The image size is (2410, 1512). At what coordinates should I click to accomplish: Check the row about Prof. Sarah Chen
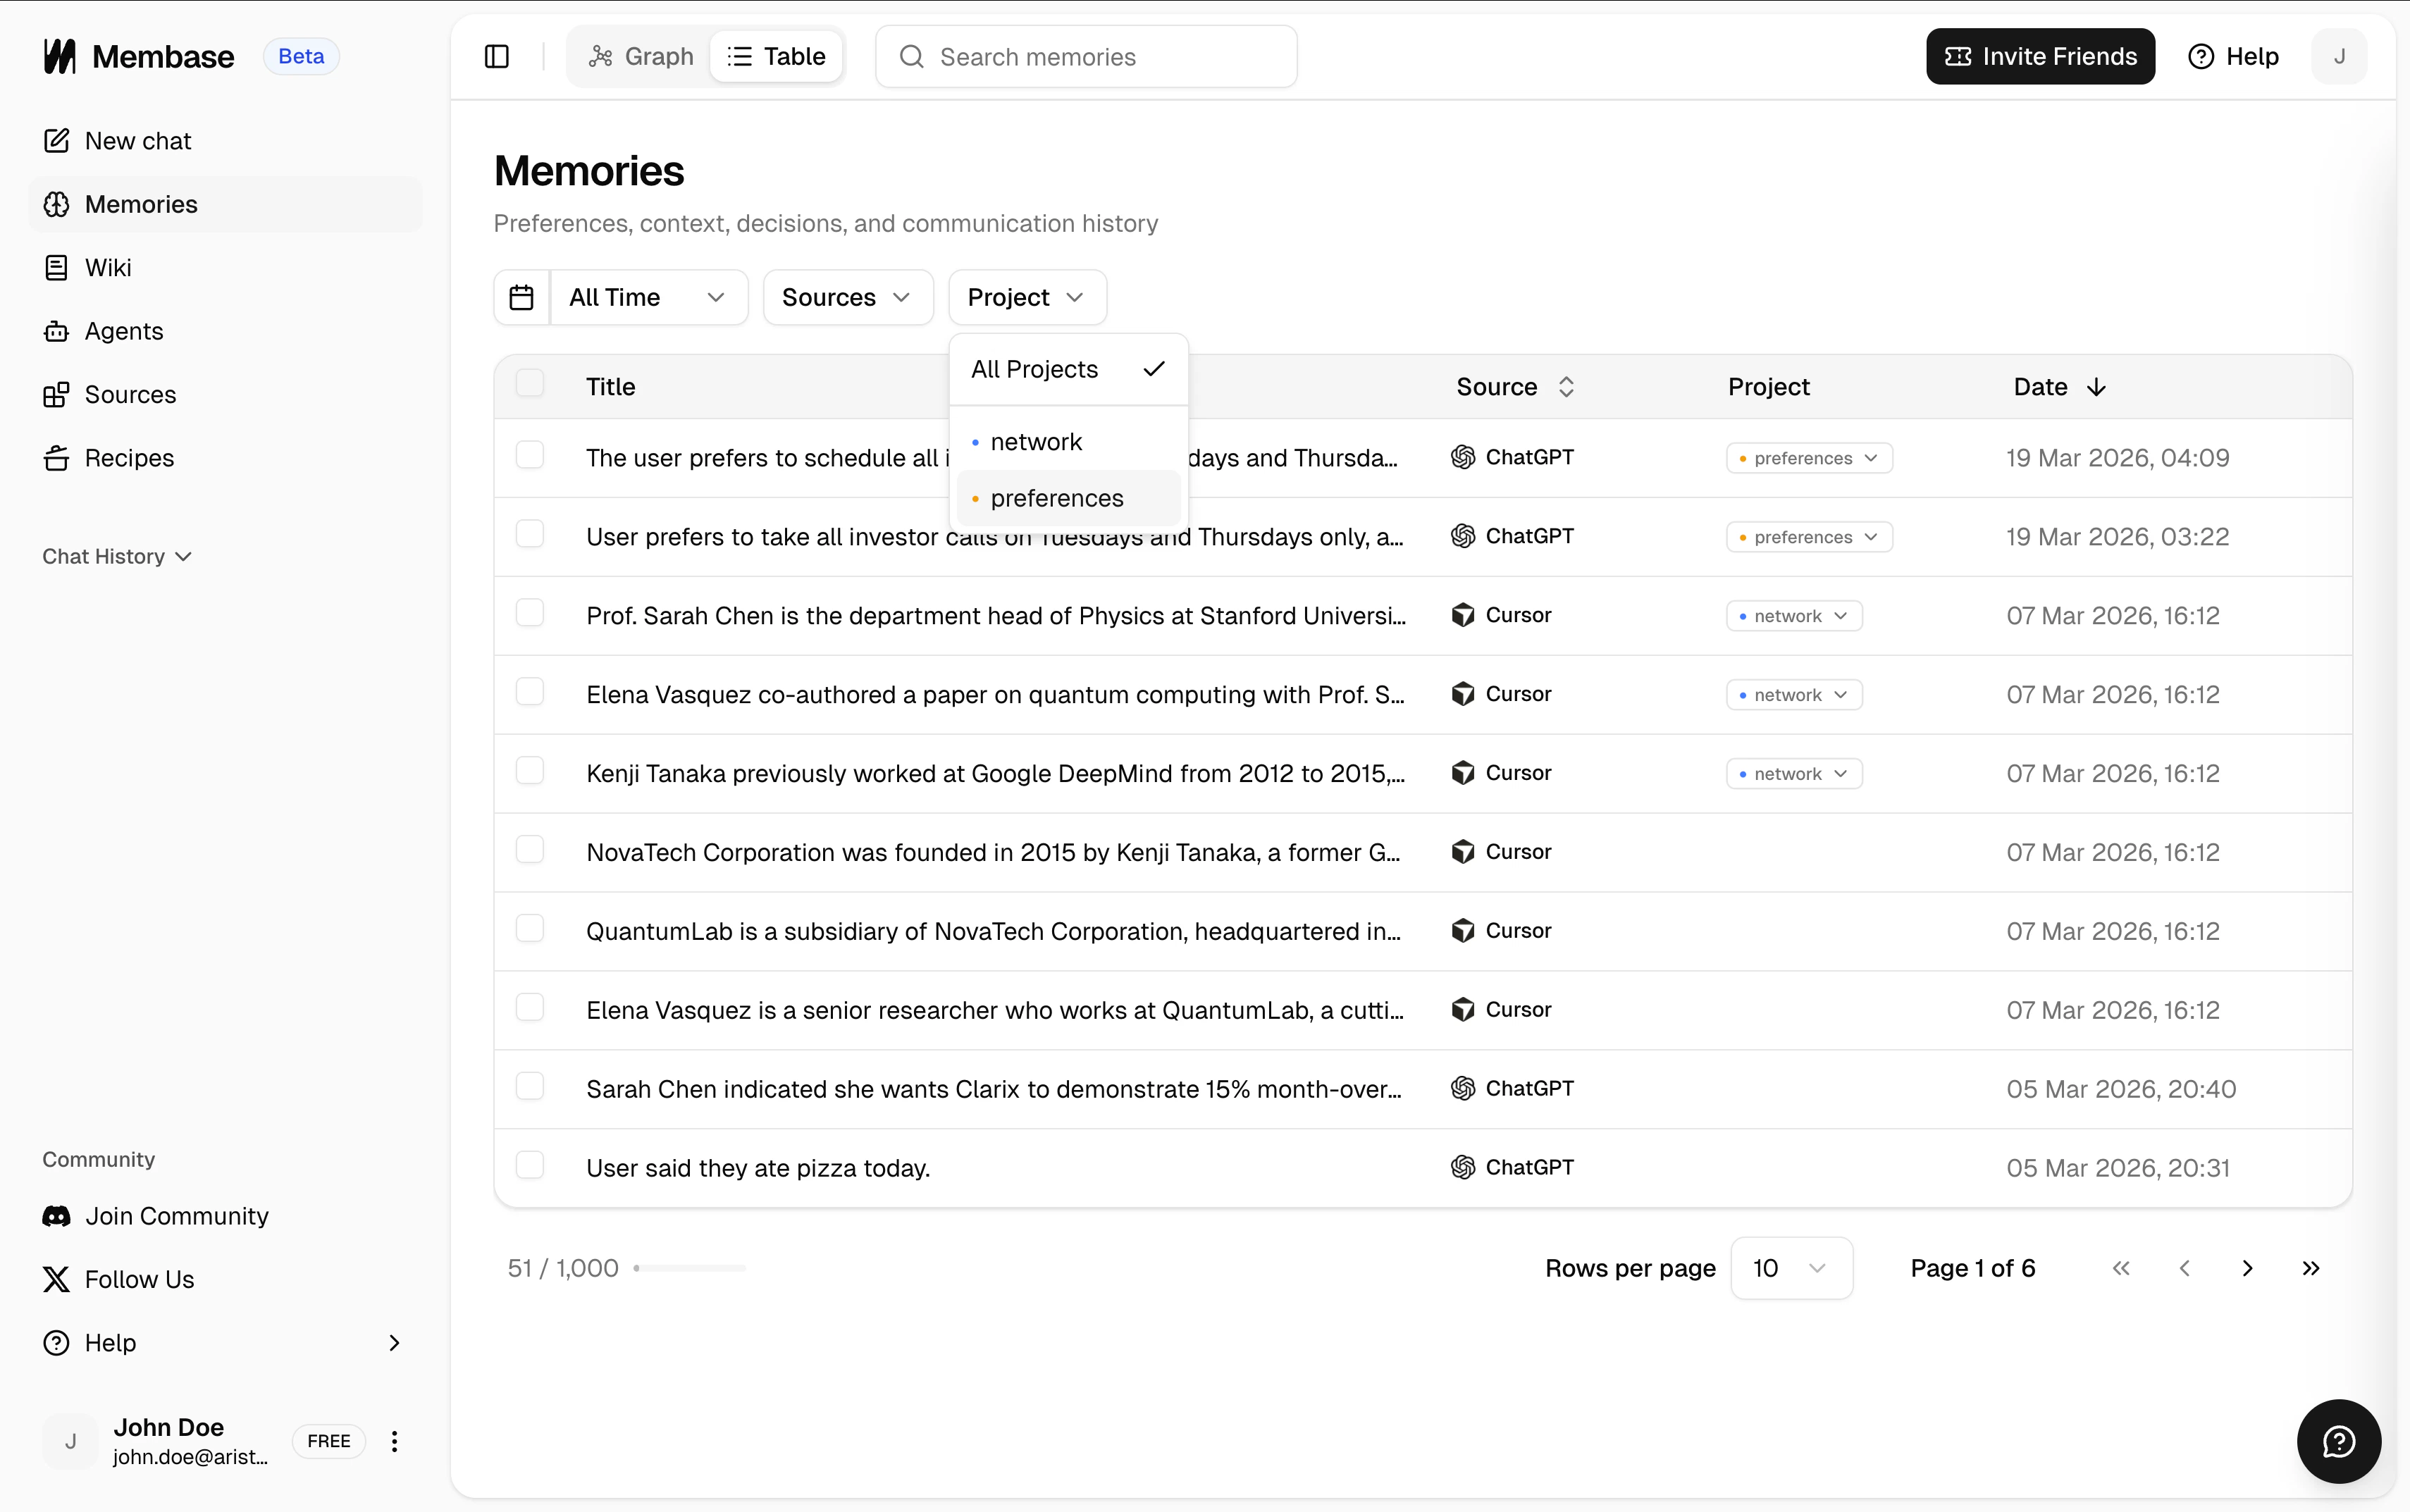click(x=530, y=612)
